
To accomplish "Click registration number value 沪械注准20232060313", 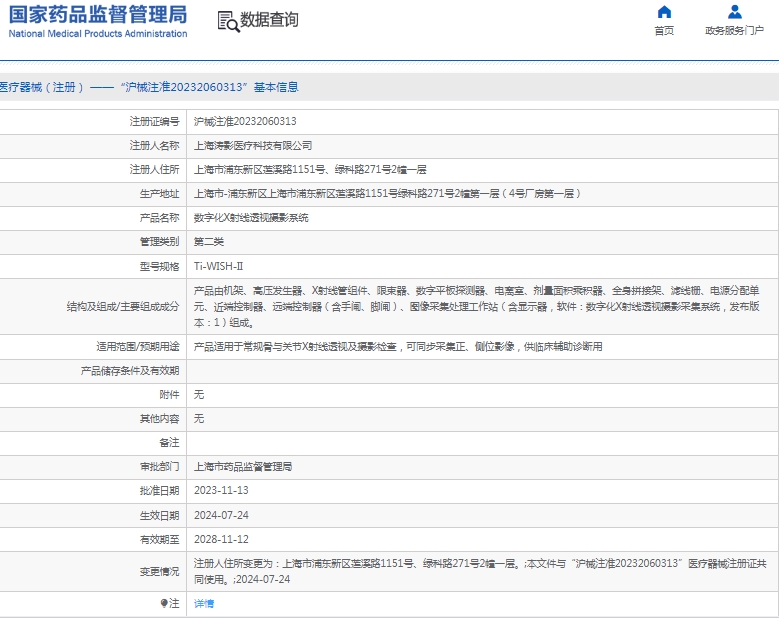I will [x=245, y=121].
